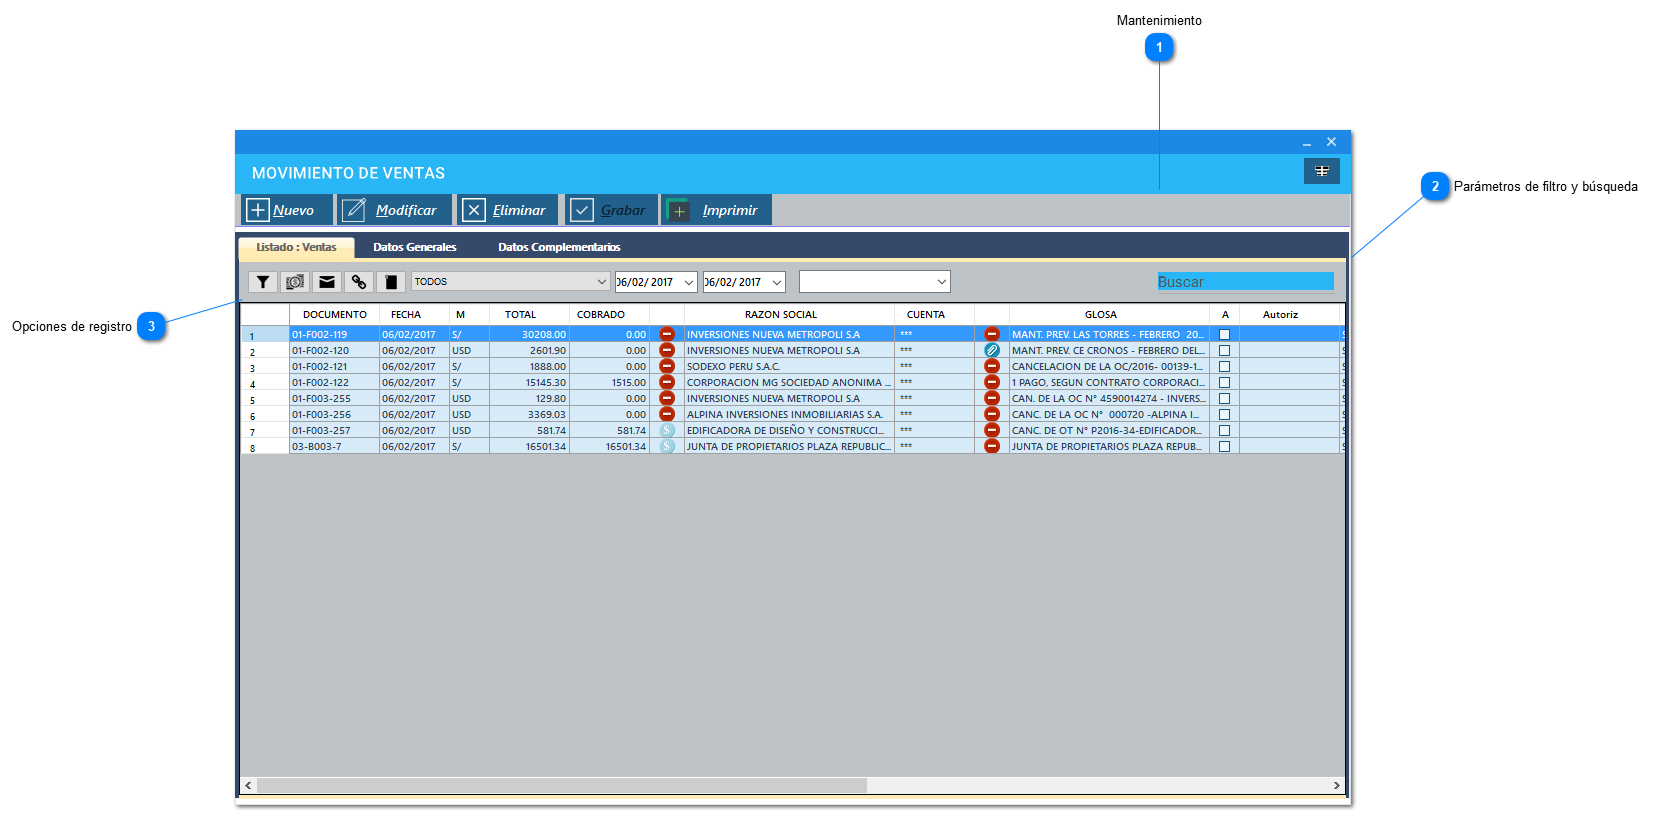Click the Grabar checkmark icon
The image size is (1654, 814).
point(582,210)
